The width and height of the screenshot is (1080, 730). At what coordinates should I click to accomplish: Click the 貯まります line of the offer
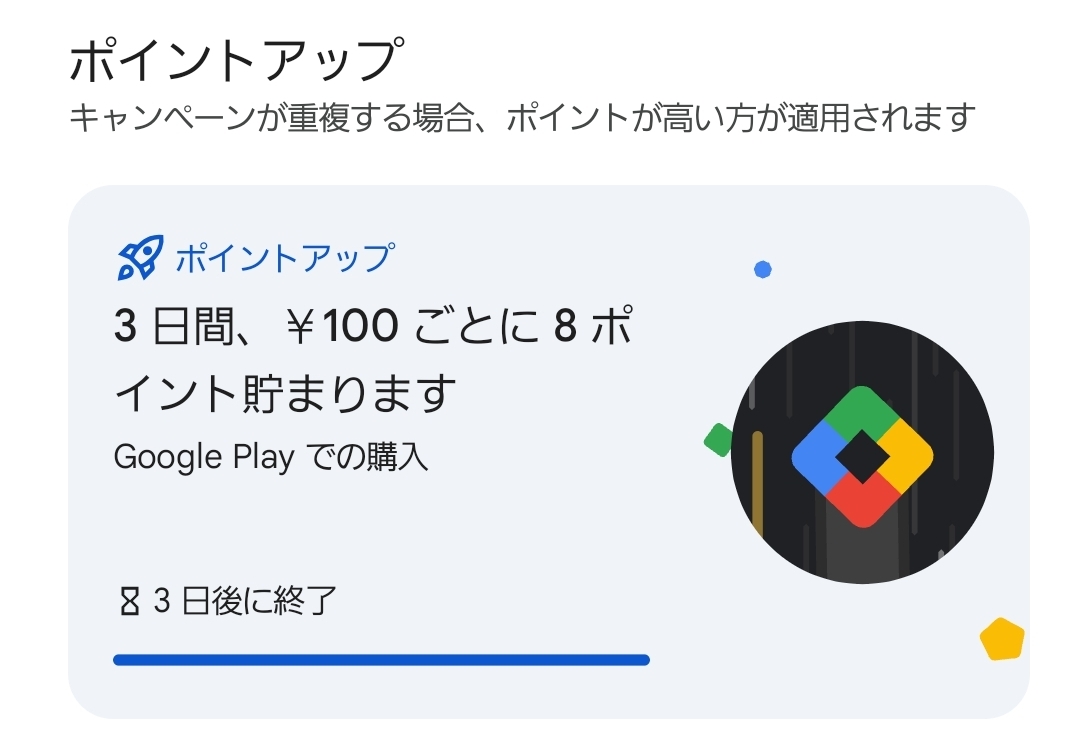(x=285, y=393)
